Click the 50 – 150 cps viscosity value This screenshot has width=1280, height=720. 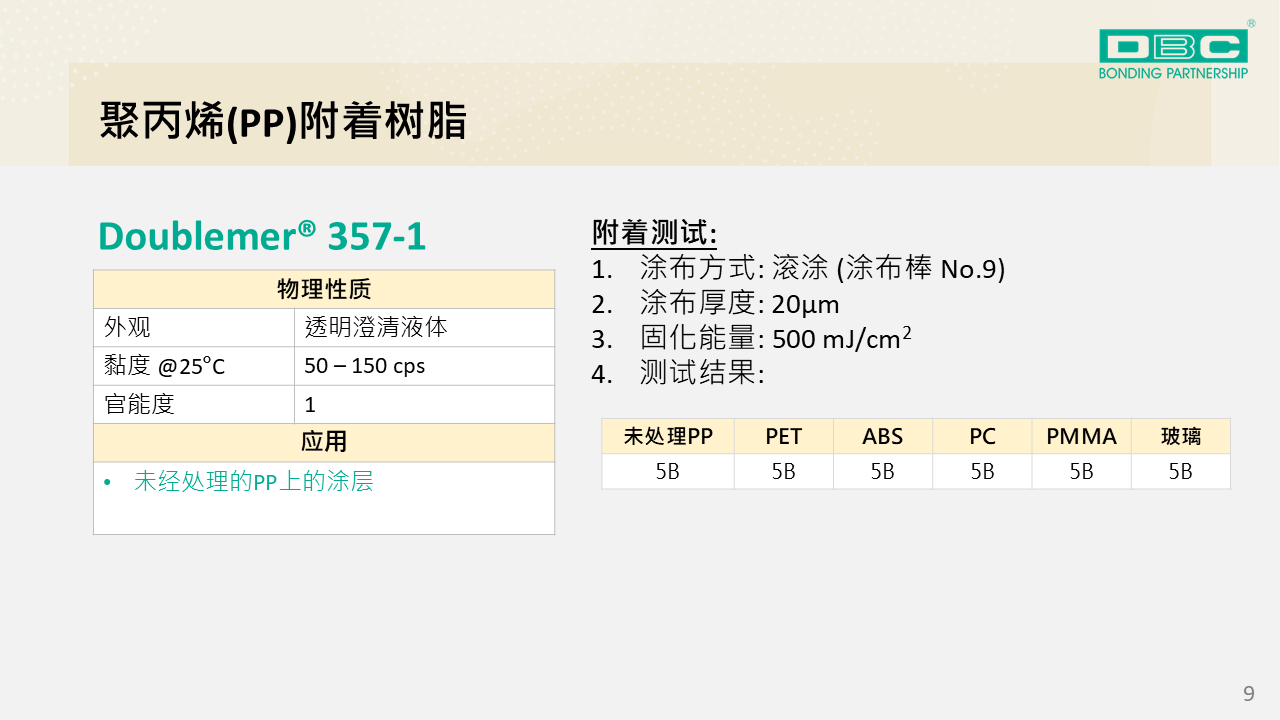(x=365, y=366)
